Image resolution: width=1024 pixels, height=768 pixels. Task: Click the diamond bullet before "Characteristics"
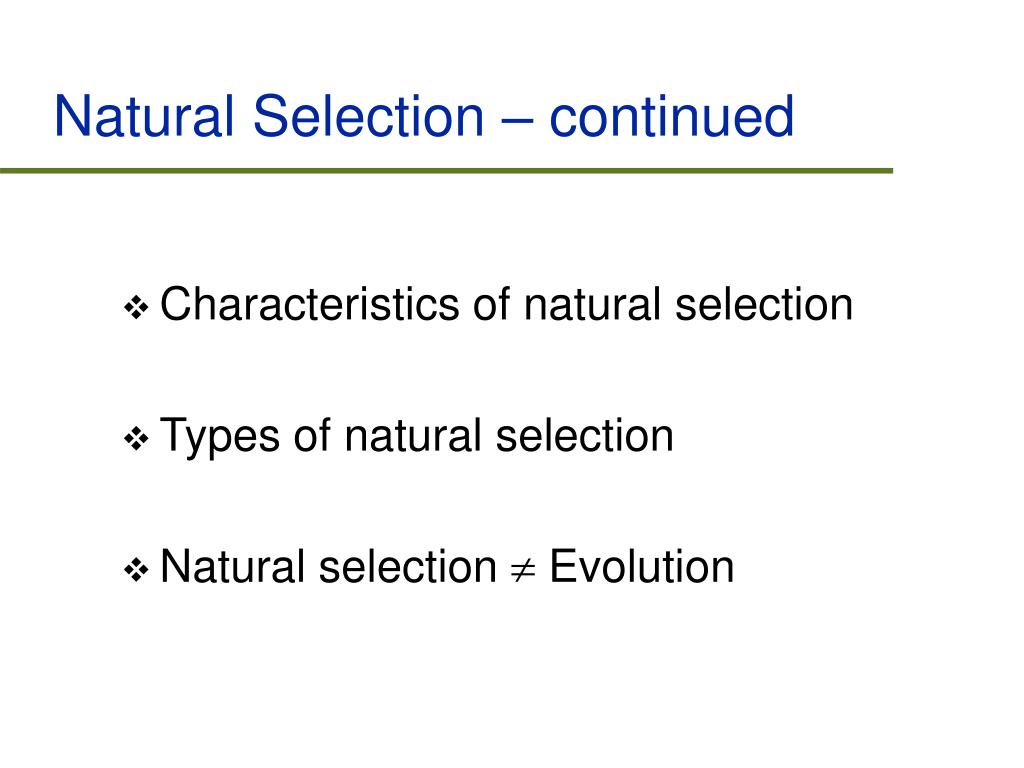pos(136,307)
